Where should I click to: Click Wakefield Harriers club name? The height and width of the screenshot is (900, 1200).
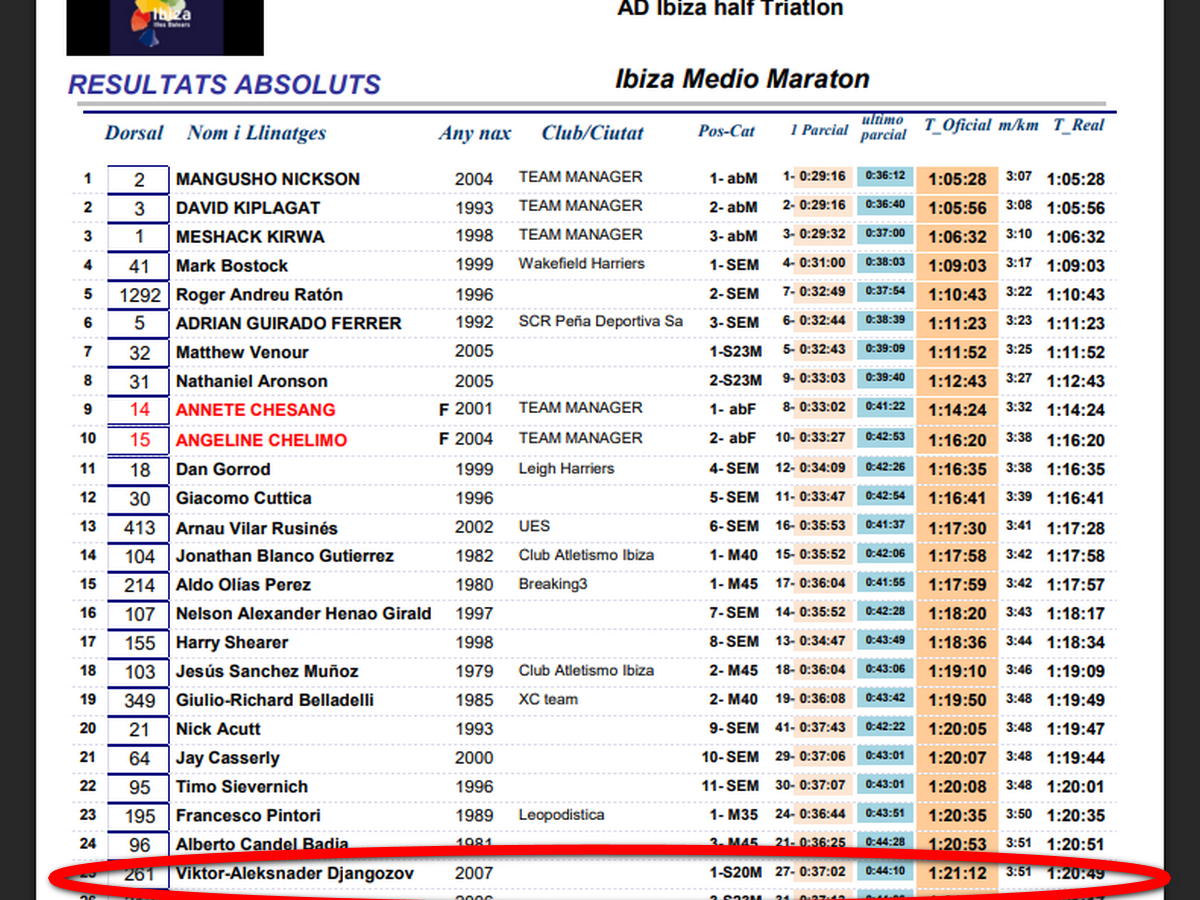tap(581, 264)
